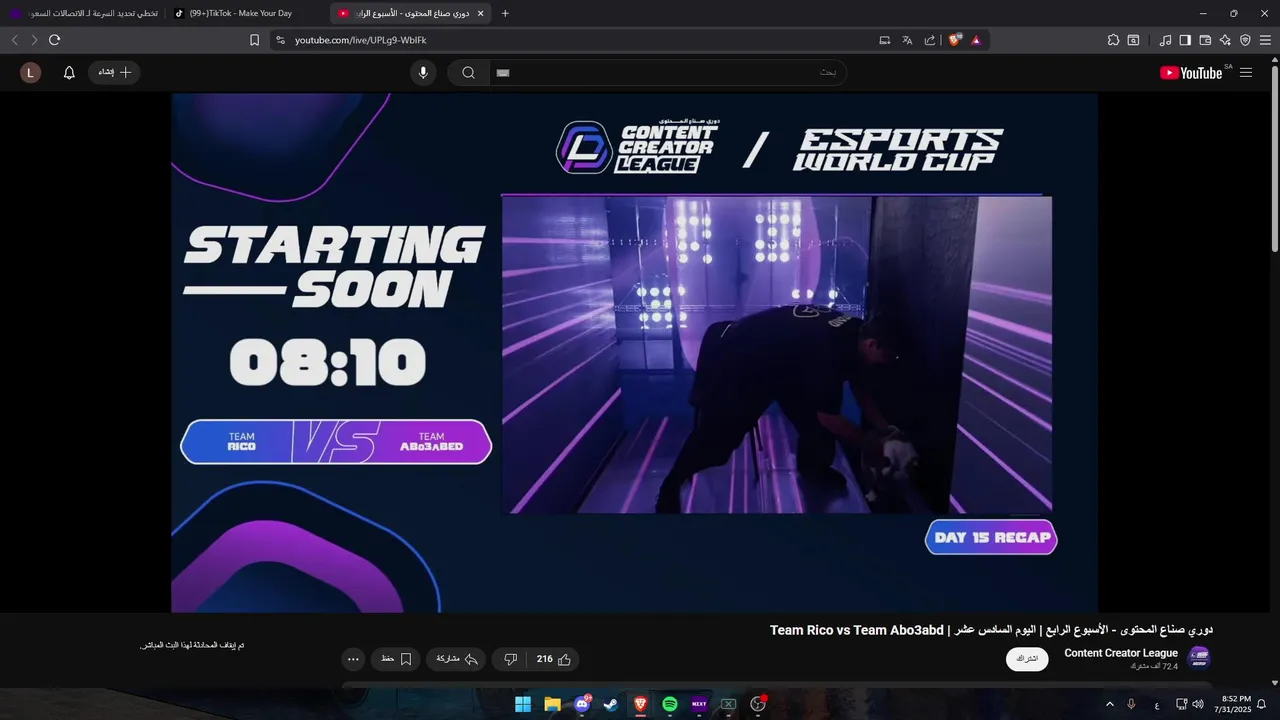This screenshot has width=1280, height=720.
Task: Open the browser main menu
Action: 1266,40
